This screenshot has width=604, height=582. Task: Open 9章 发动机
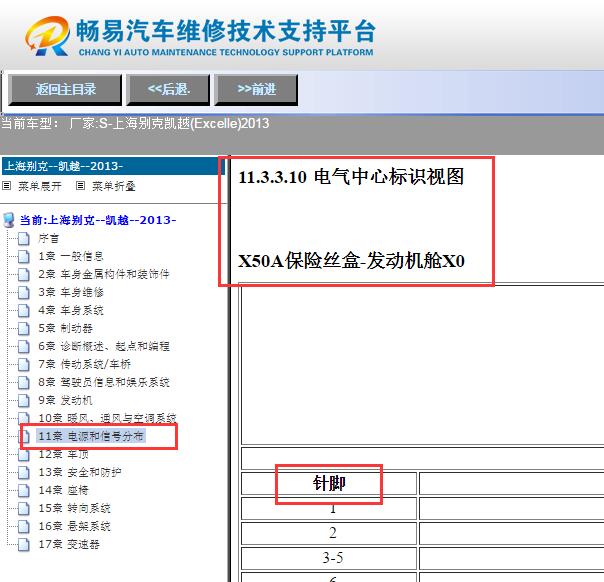pos(65,400)
